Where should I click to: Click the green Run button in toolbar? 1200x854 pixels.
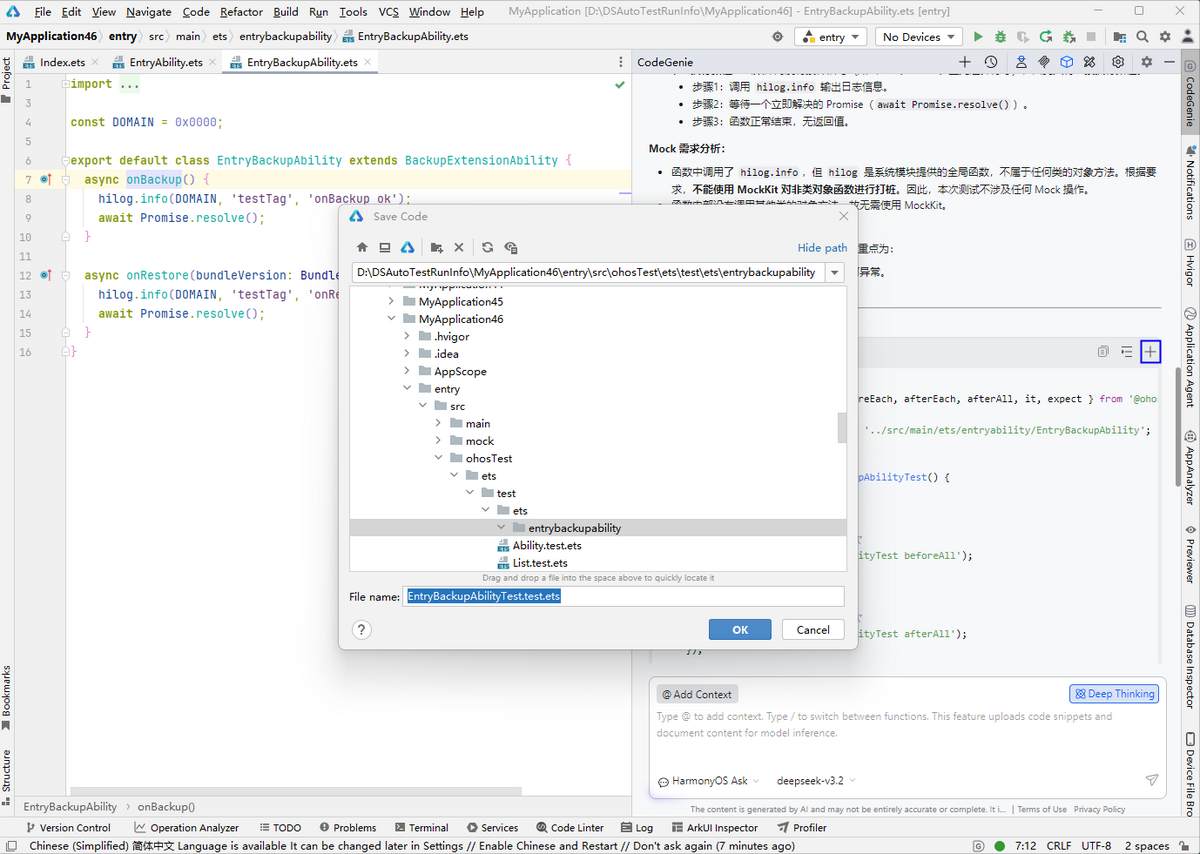tap(978, 37)
